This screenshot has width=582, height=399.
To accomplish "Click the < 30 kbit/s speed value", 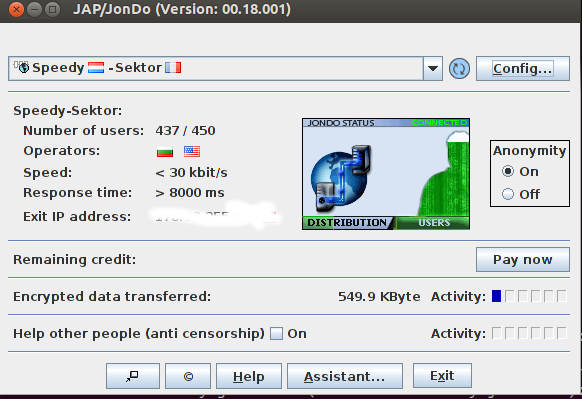I will pos(192,173).
